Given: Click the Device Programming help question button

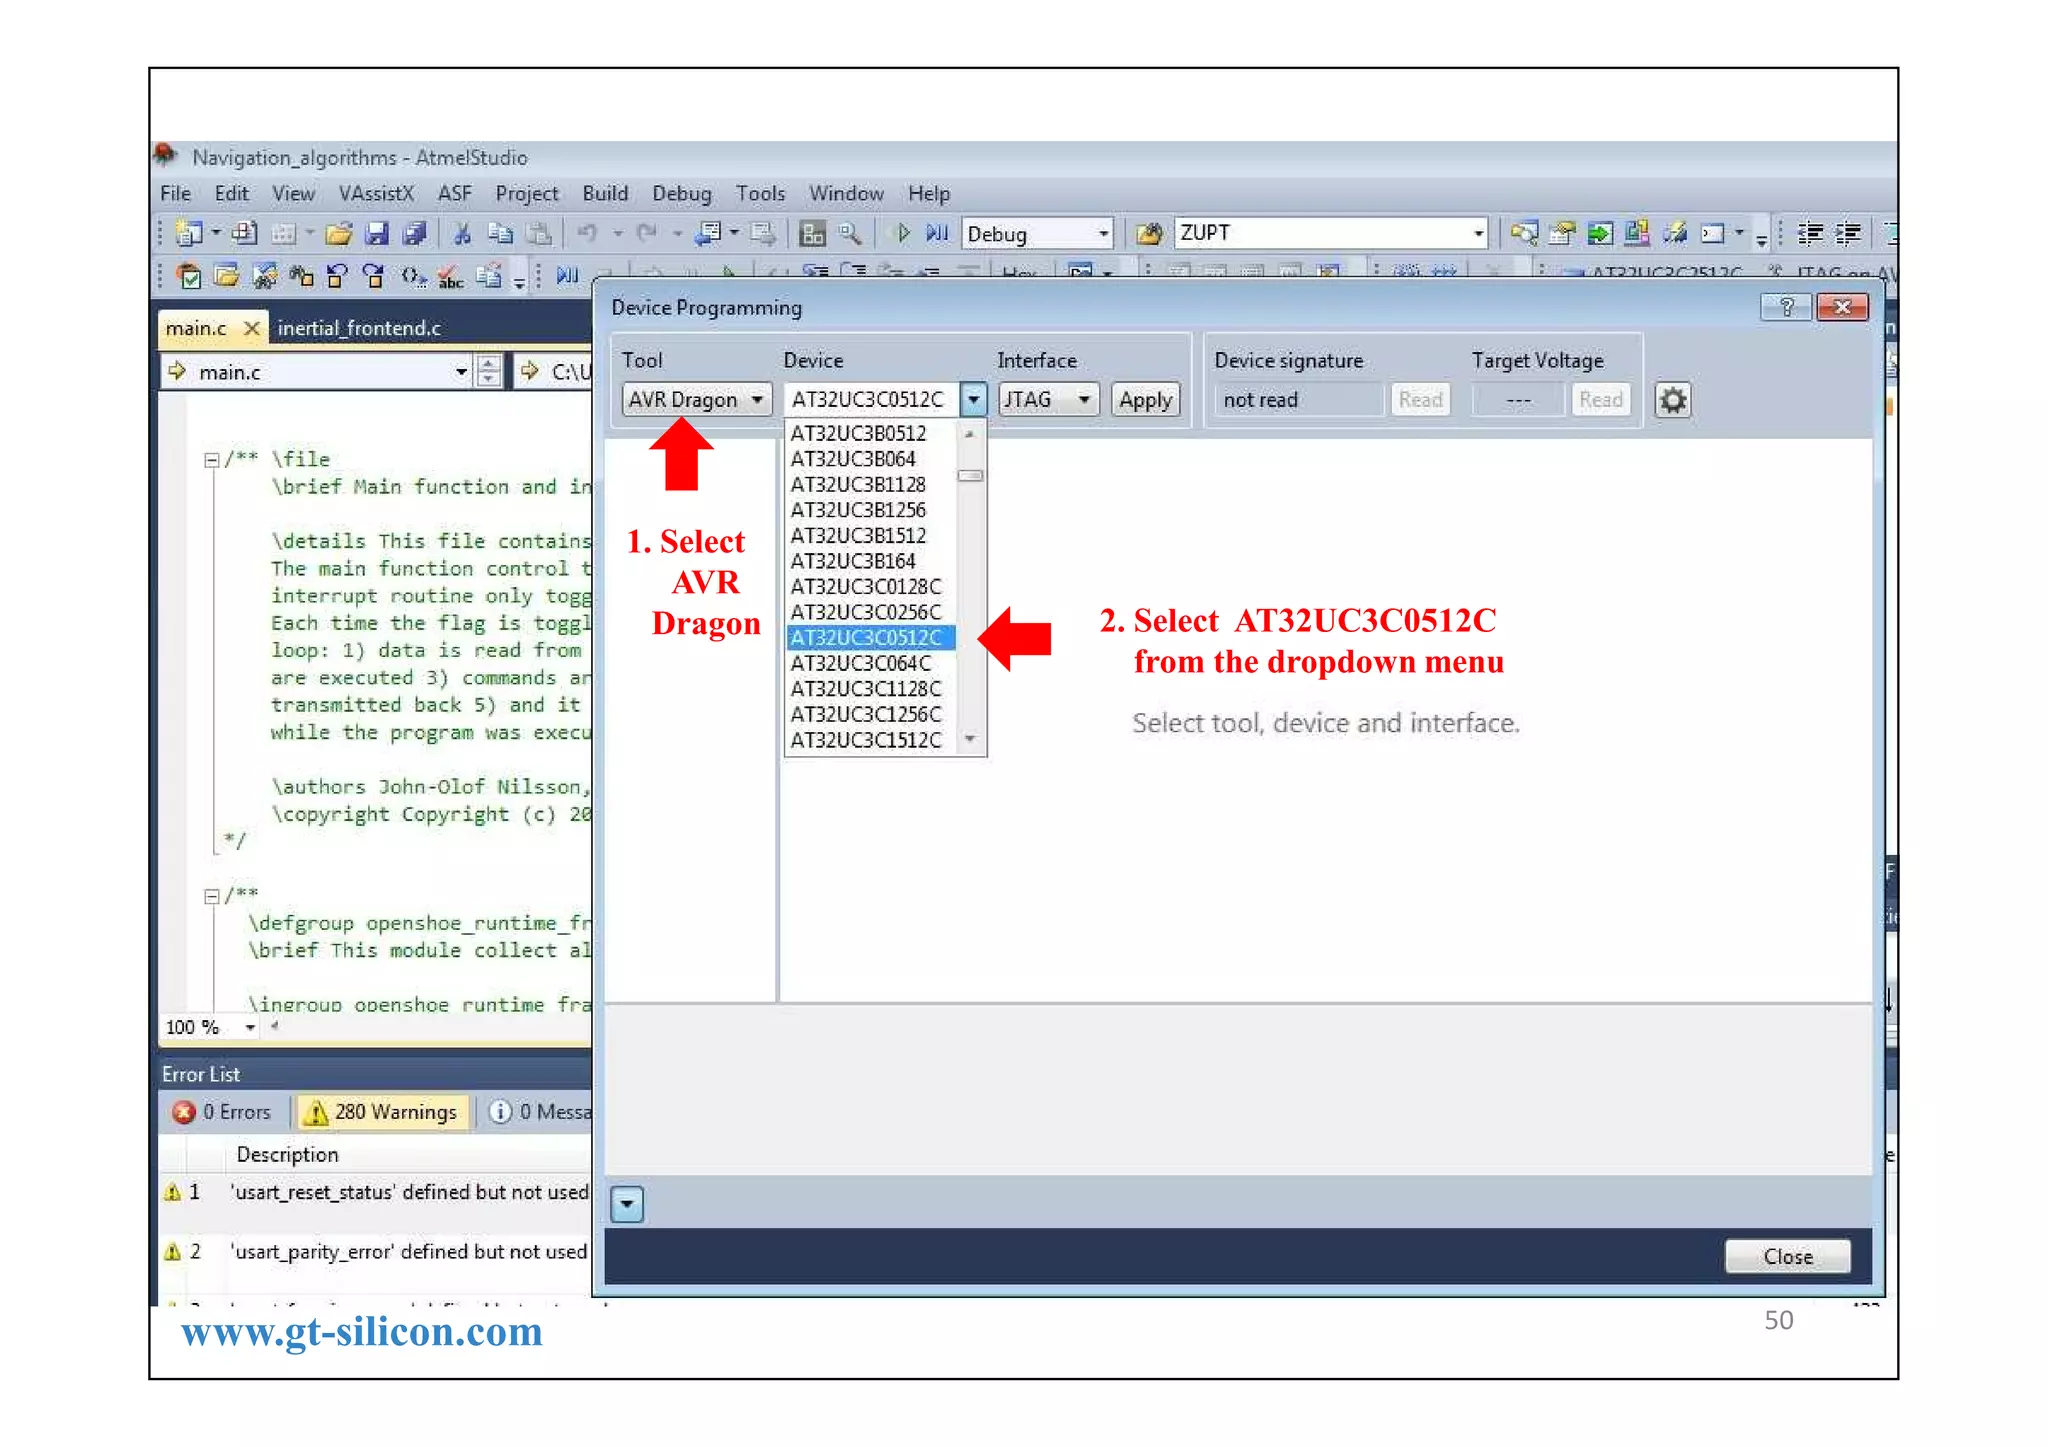Looking at the screenshot, I should [x=1786, y=307].
